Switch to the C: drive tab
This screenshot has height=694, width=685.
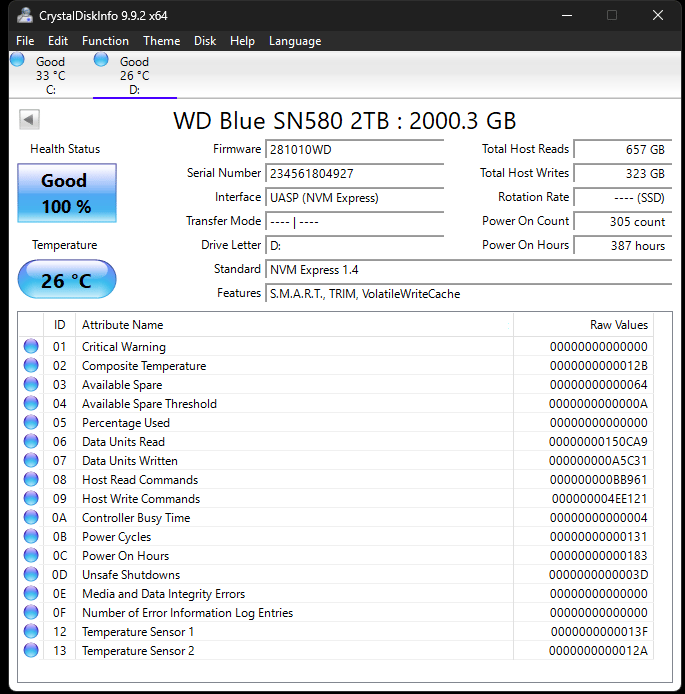point(50,75)
